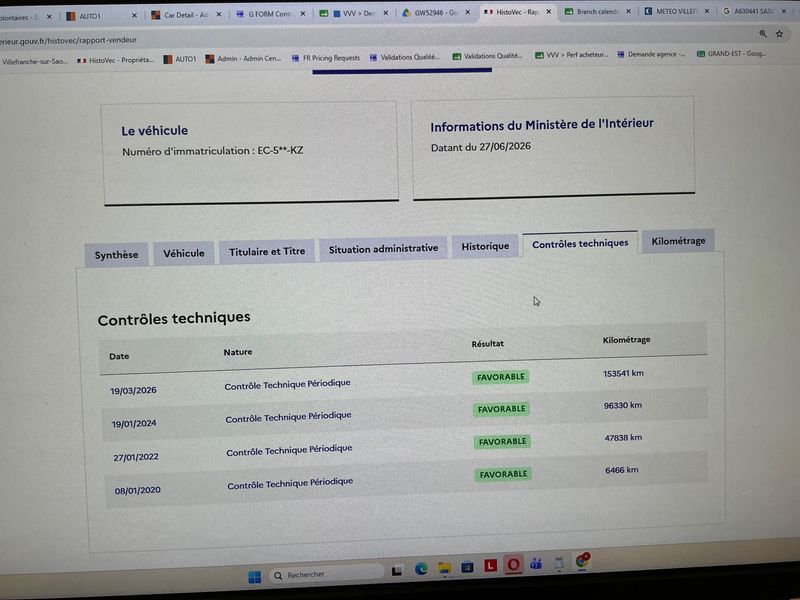Viewport: 800px width, 600px height.
Task: Select the 153541 km mileage value
Action: 623,373
